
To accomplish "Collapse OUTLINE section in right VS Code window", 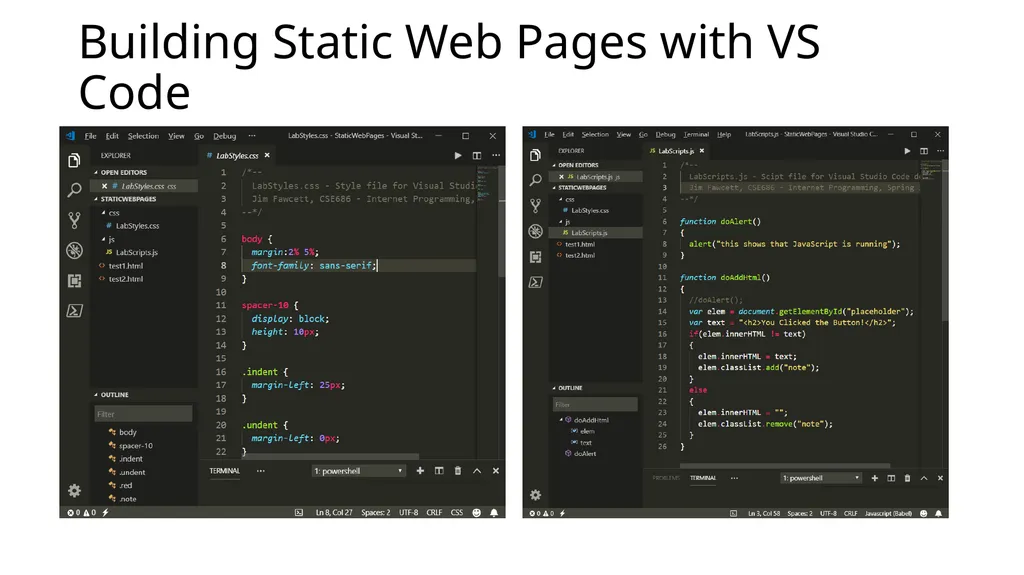I will tap(554, 388).
